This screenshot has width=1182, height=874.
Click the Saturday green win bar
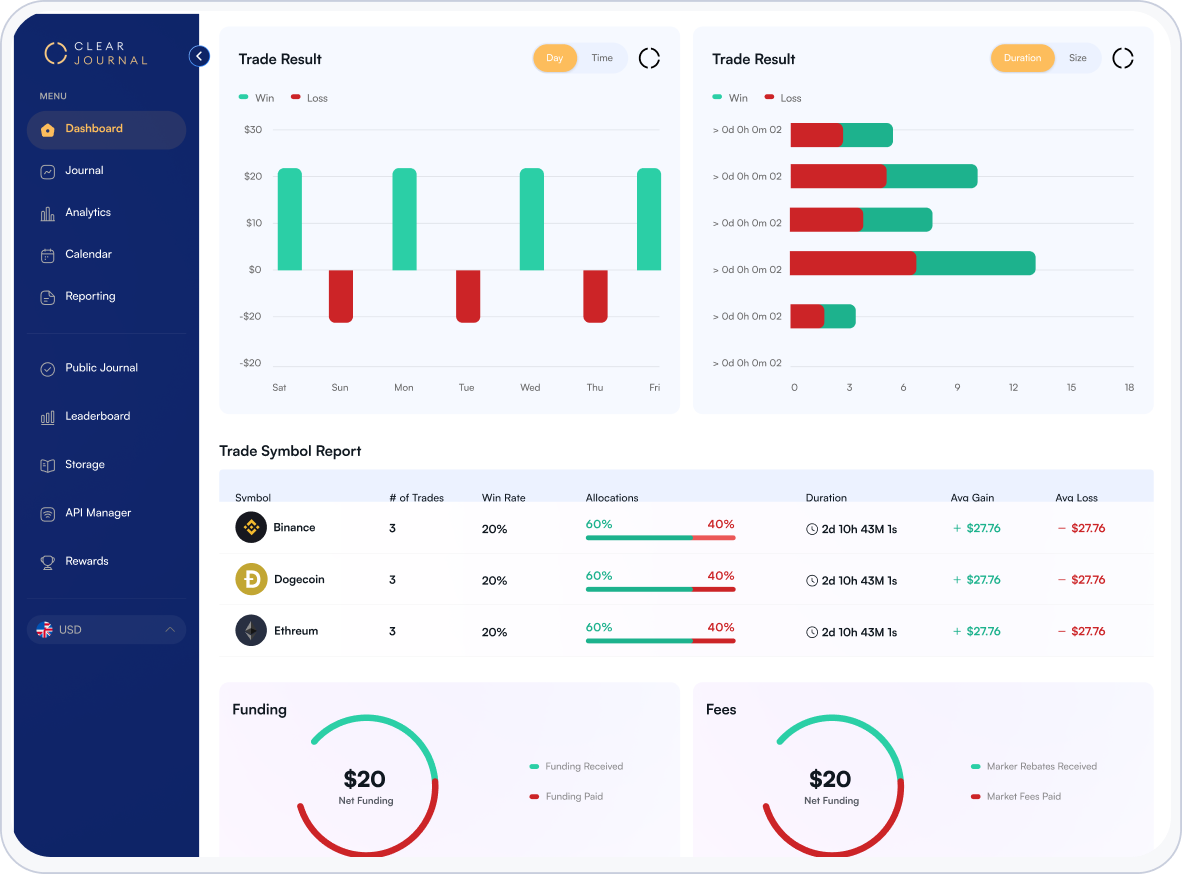[289, 219]
